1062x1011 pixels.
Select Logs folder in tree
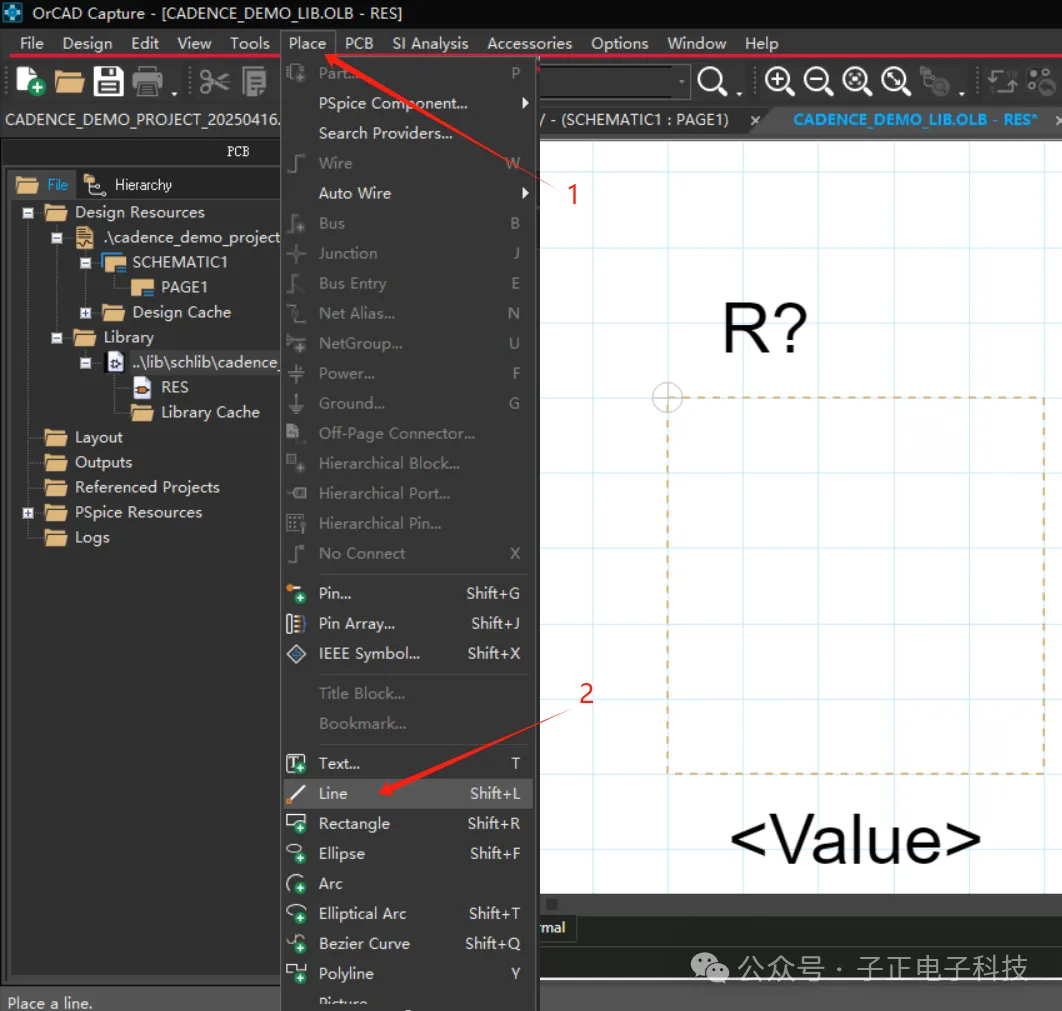click(x=92, y=538)
